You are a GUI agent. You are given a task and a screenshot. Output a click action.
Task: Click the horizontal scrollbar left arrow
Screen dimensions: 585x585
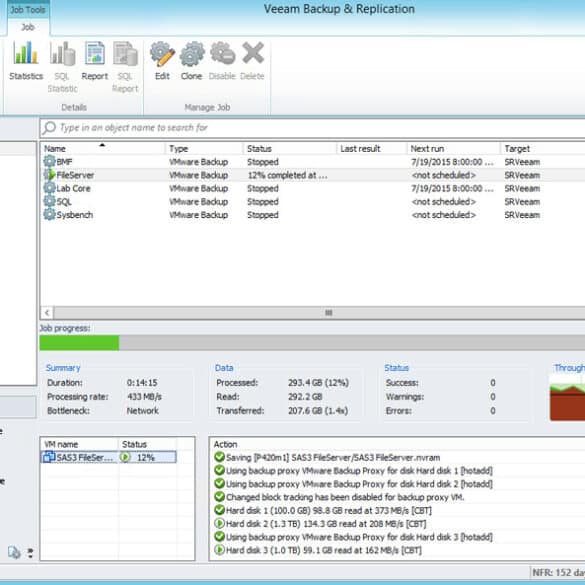click(47, 313)
